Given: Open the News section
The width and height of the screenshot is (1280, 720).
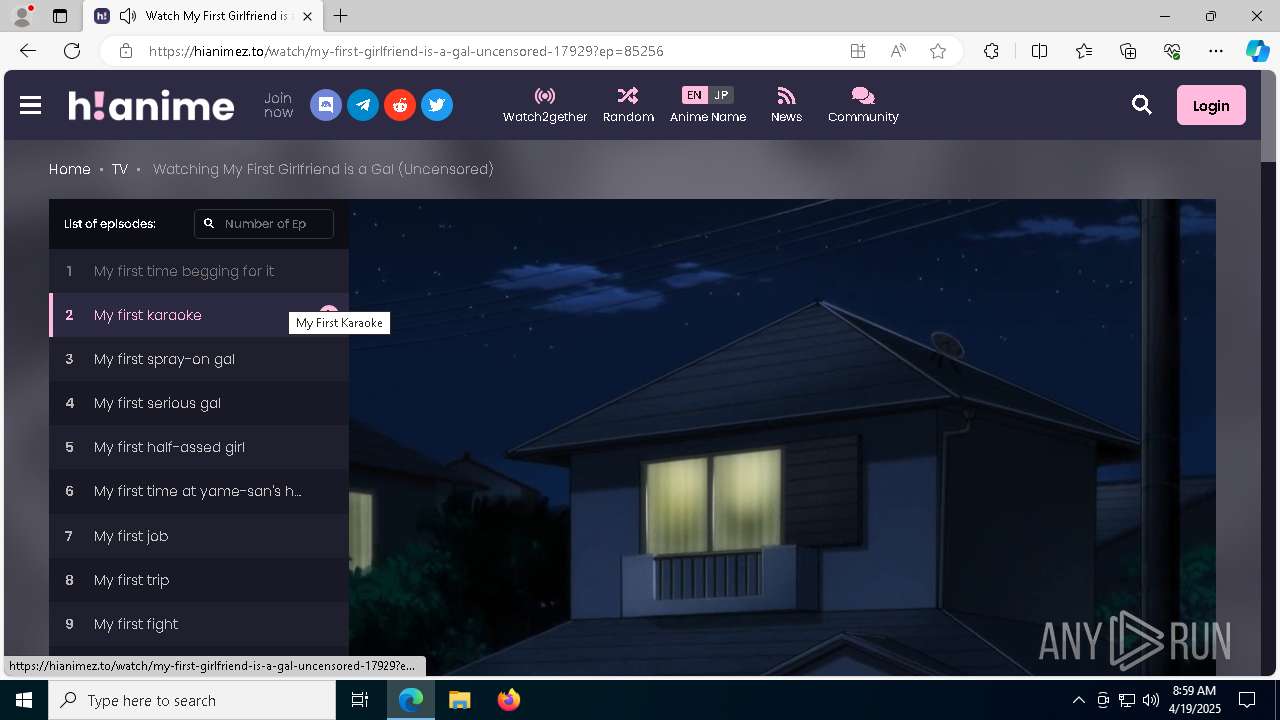Looking at the screenshot, I should (x=786, y=105).
